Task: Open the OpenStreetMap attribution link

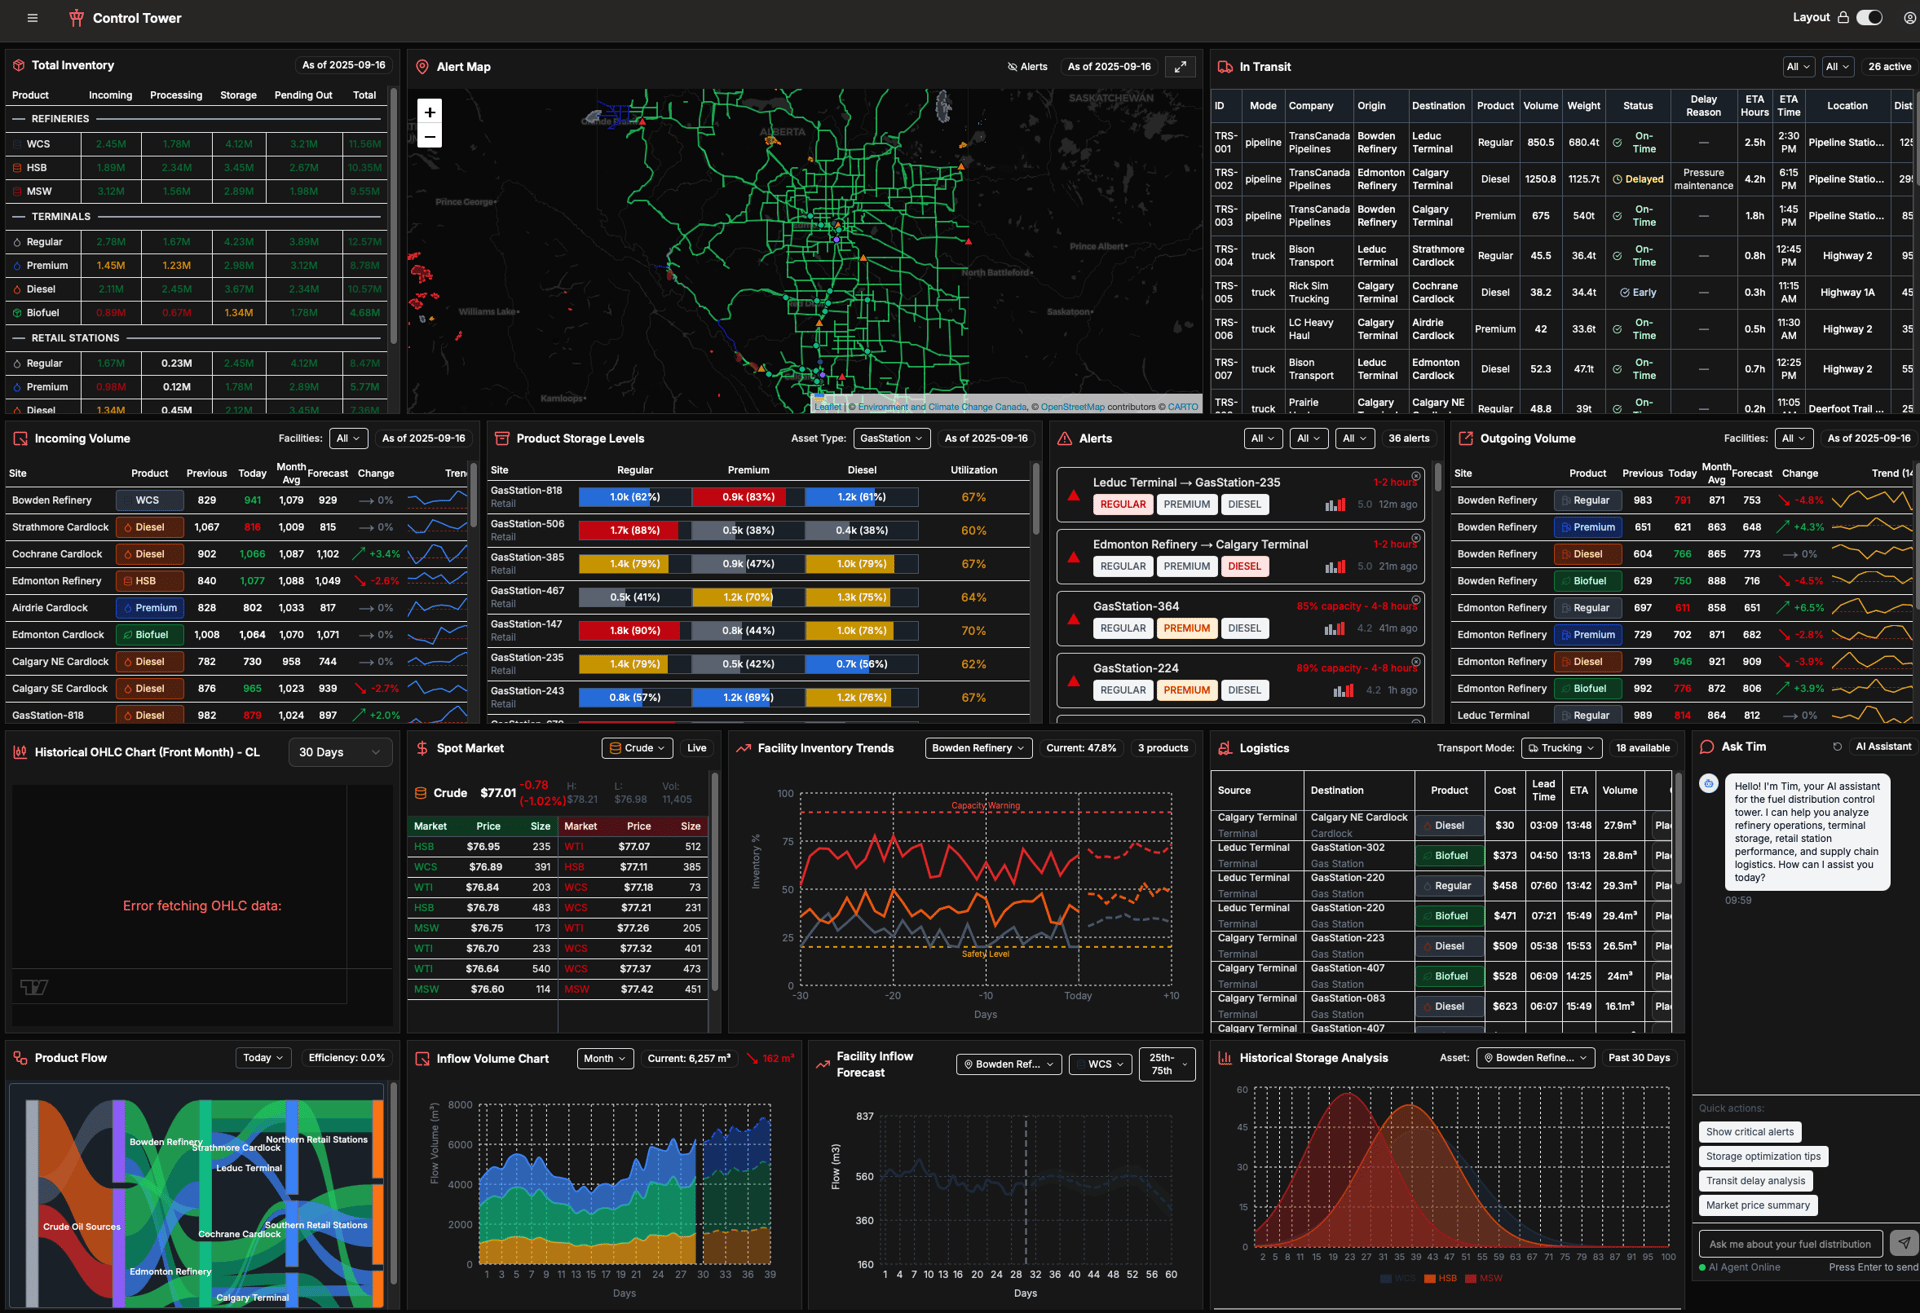Action: click(1072, 407)
